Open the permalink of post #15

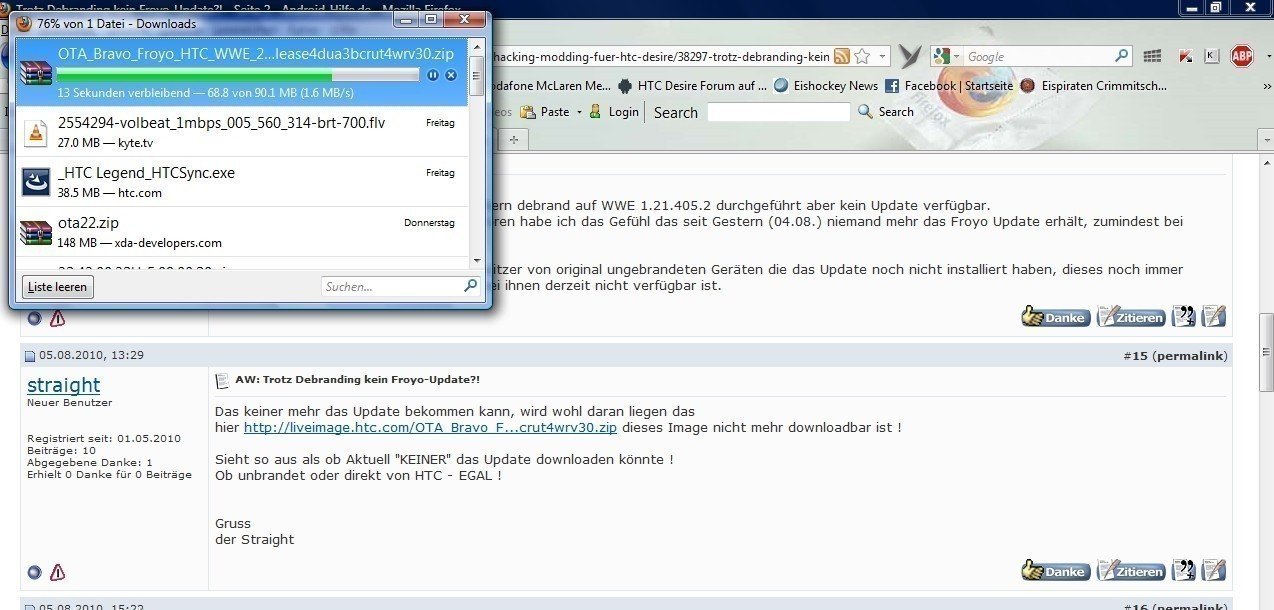(x=1189, y=355)
